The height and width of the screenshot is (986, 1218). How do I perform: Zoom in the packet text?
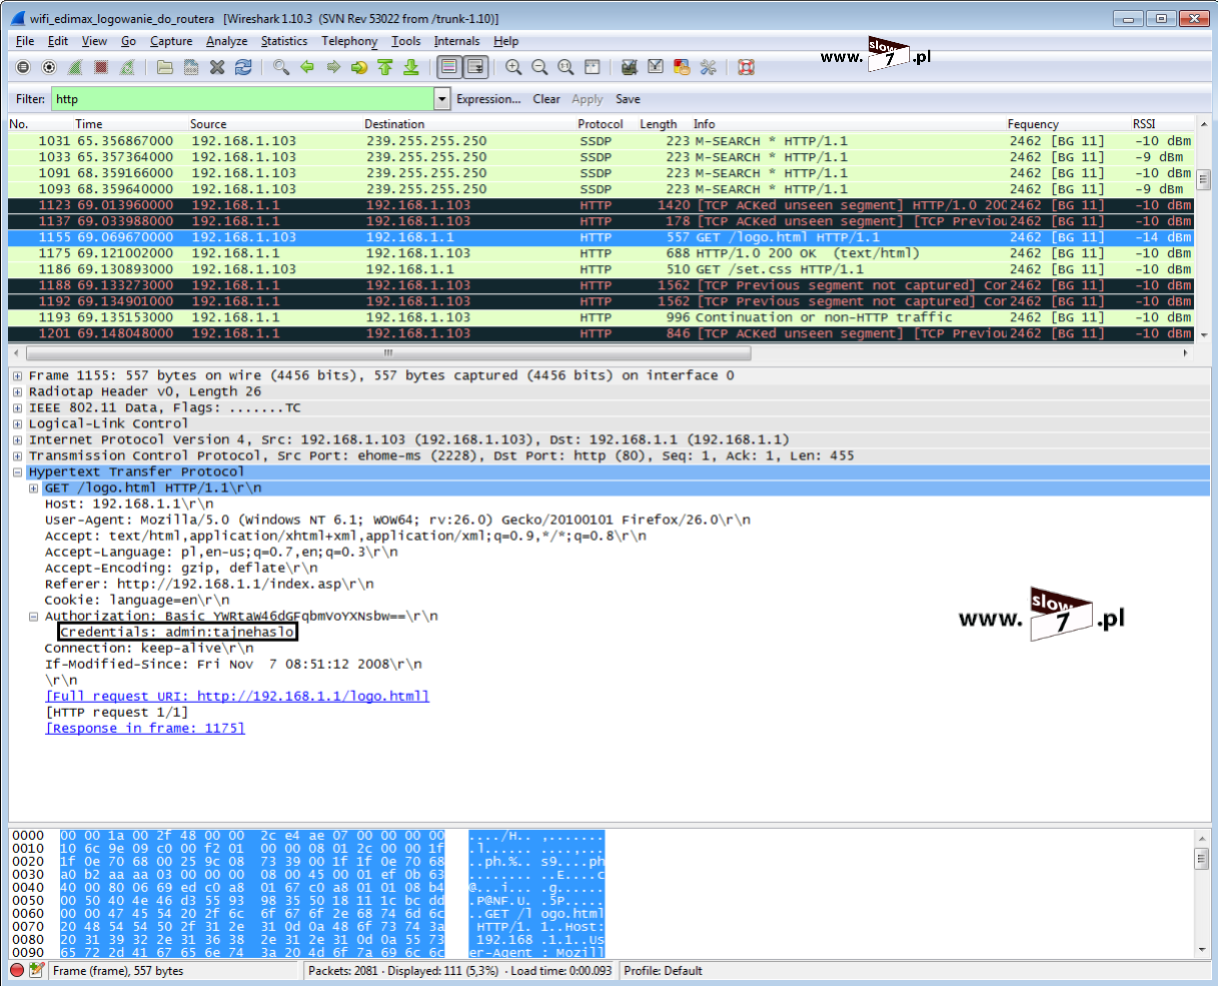[x=513, y=67]
